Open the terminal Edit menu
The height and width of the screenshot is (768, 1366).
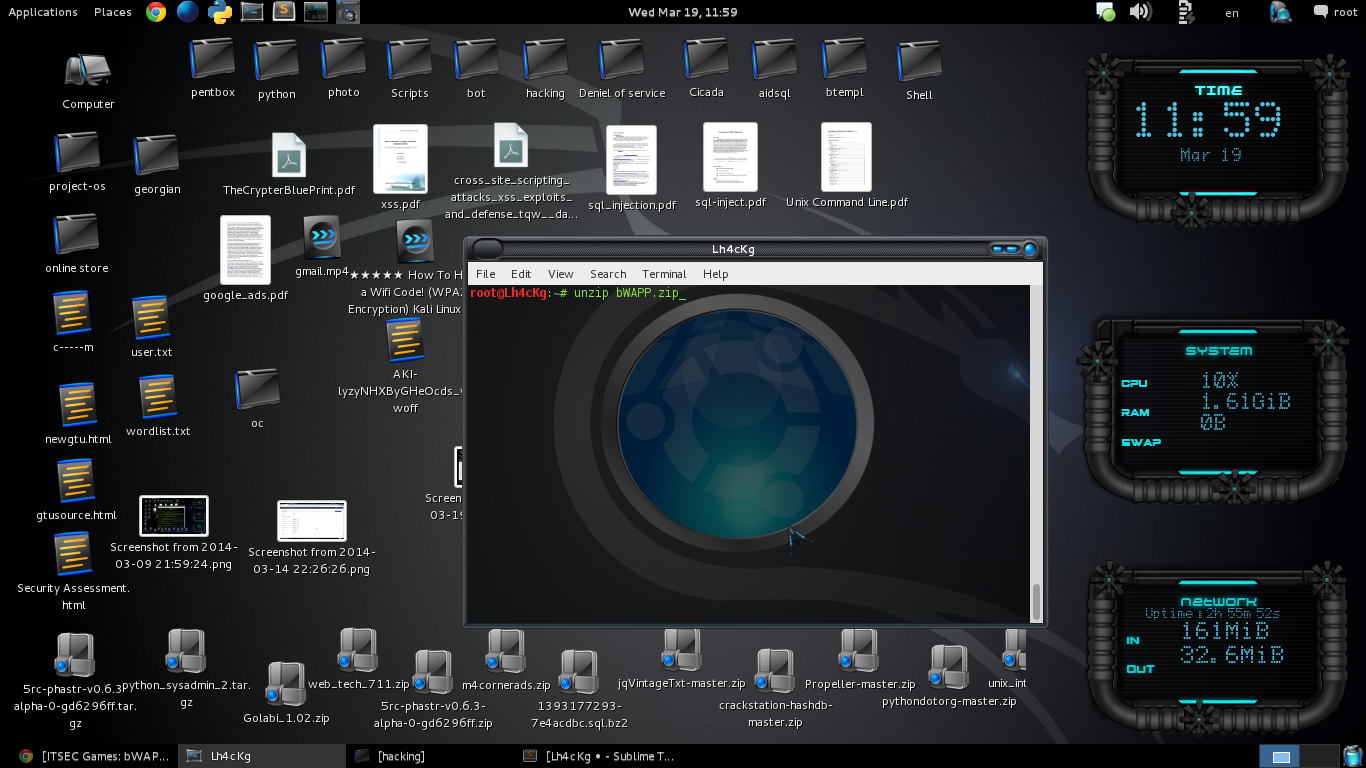click(x=521, y=274)
